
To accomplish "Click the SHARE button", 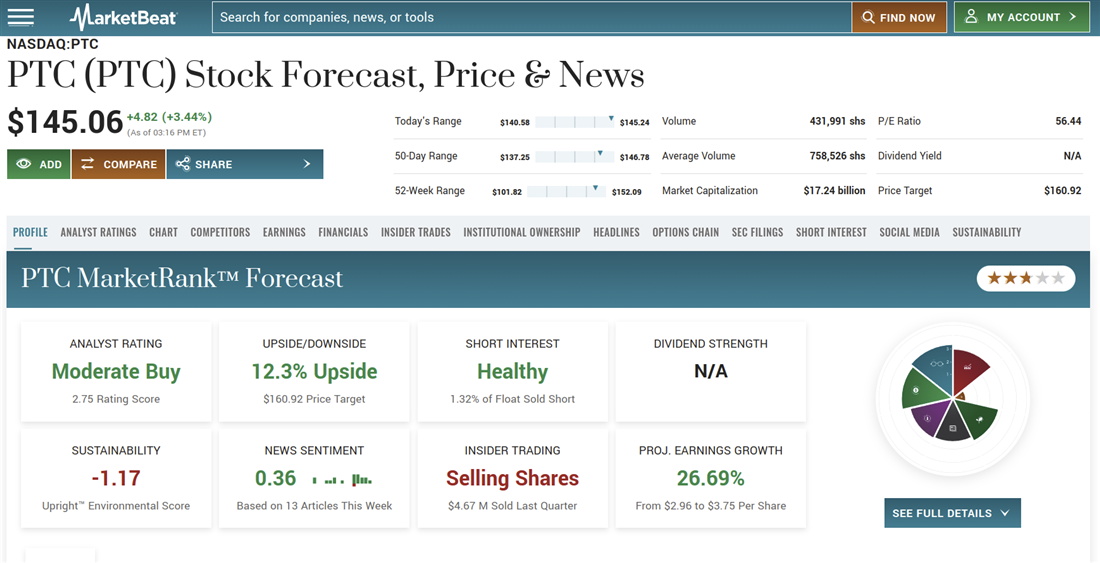I will 245,164.
